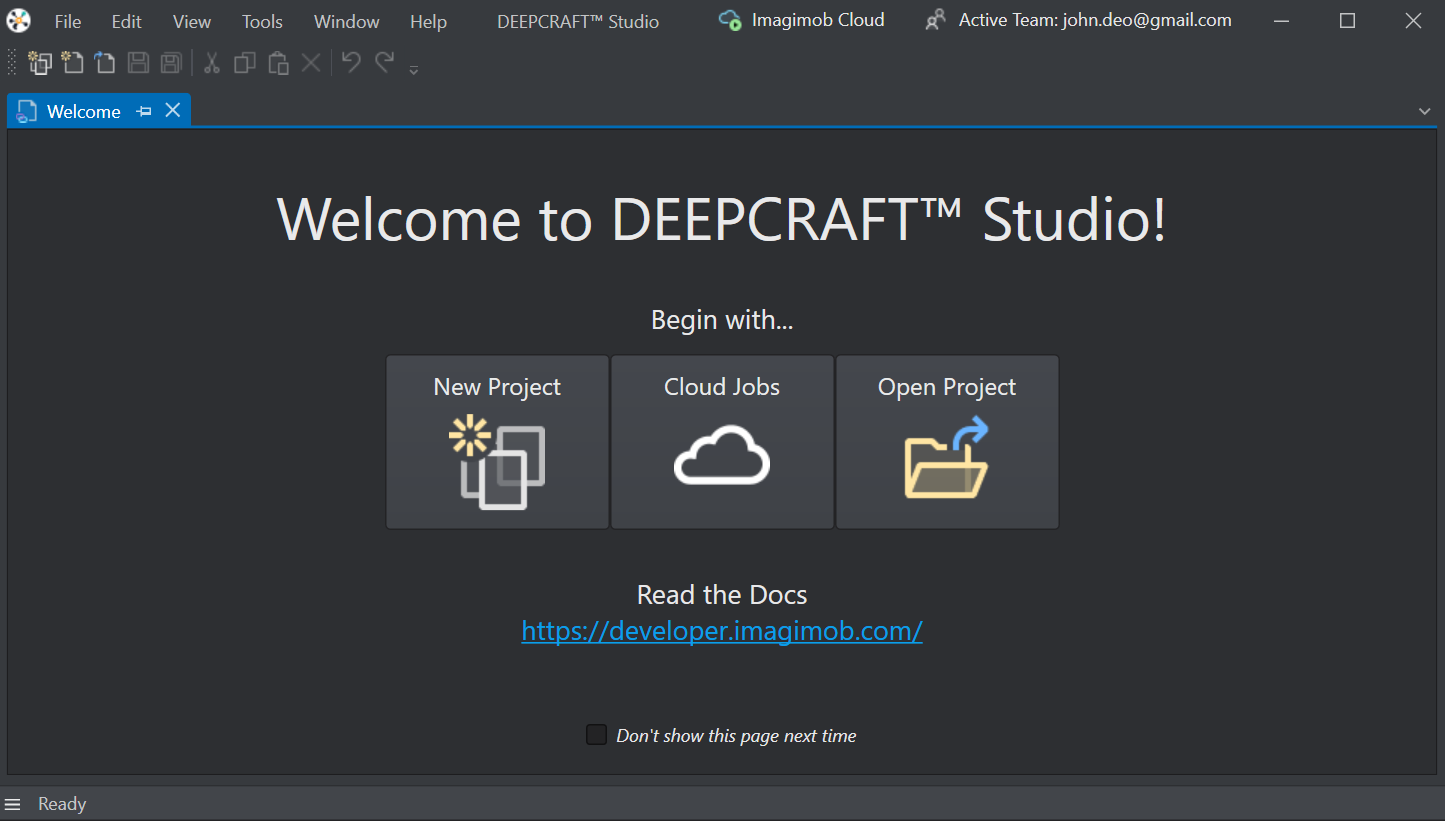Click the Welcome to DEEPCRAFT™ Studio! heading
This screenshot has height=821, width=1445.
722,218
